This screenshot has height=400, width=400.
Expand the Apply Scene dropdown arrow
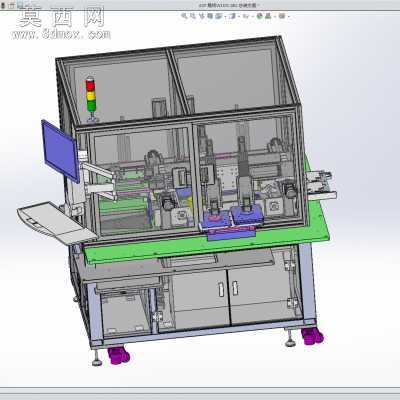tap(275, 16)
